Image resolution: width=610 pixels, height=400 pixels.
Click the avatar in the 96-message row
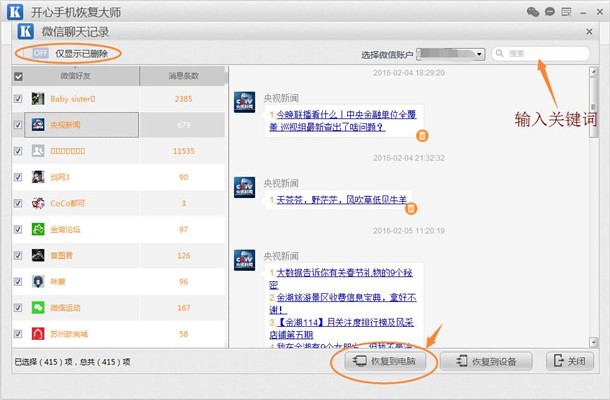38,281
